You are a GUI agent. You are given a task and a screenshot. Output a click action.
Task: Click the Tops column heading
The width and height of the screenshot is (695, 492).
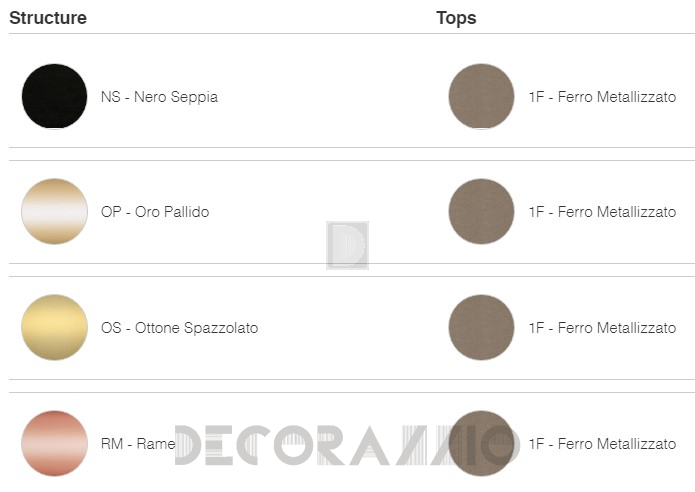click(456, 18)
